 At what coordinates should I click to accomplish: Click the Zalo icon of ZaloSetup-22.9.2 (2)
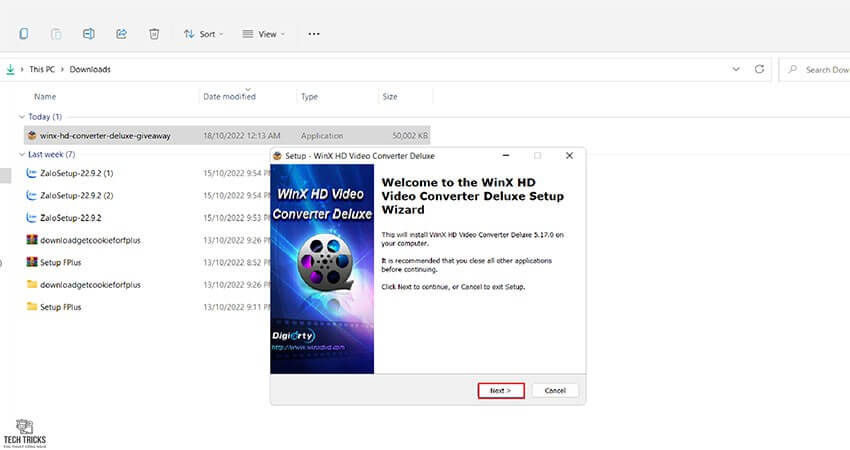click(x=31, y=196)
